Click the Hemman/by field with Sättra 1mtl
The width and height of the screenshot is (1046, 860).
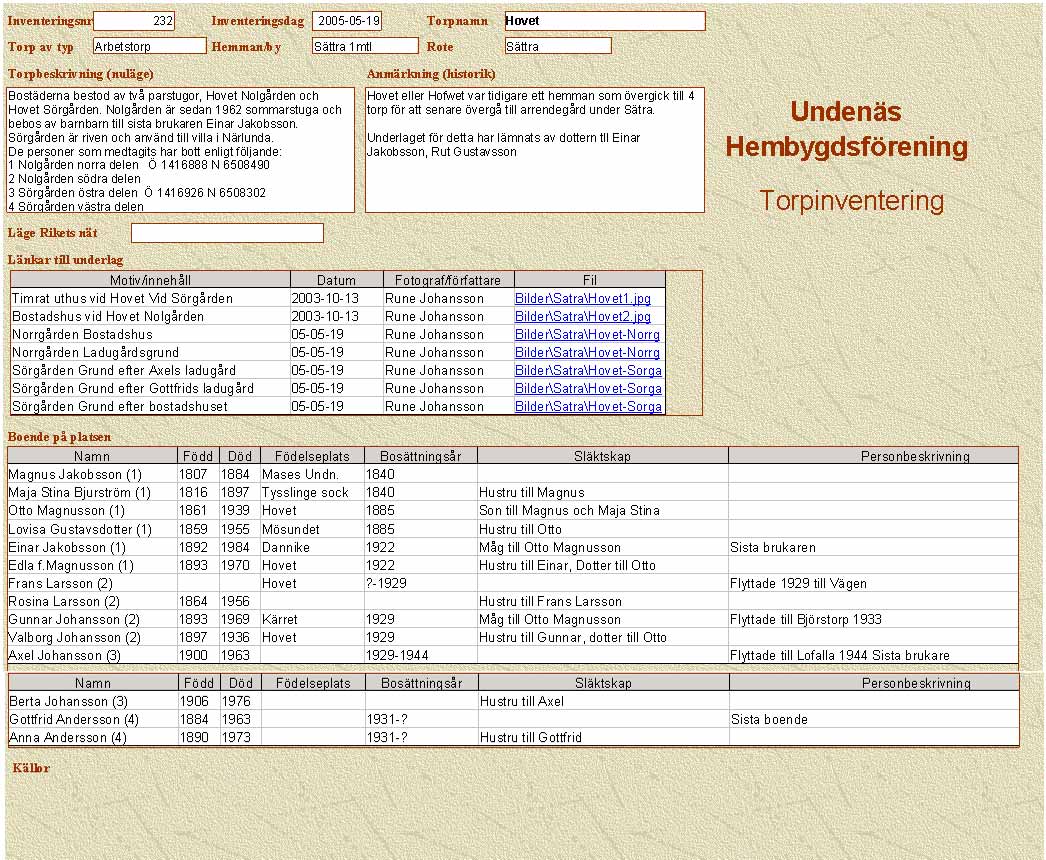(x=364, y=46)
